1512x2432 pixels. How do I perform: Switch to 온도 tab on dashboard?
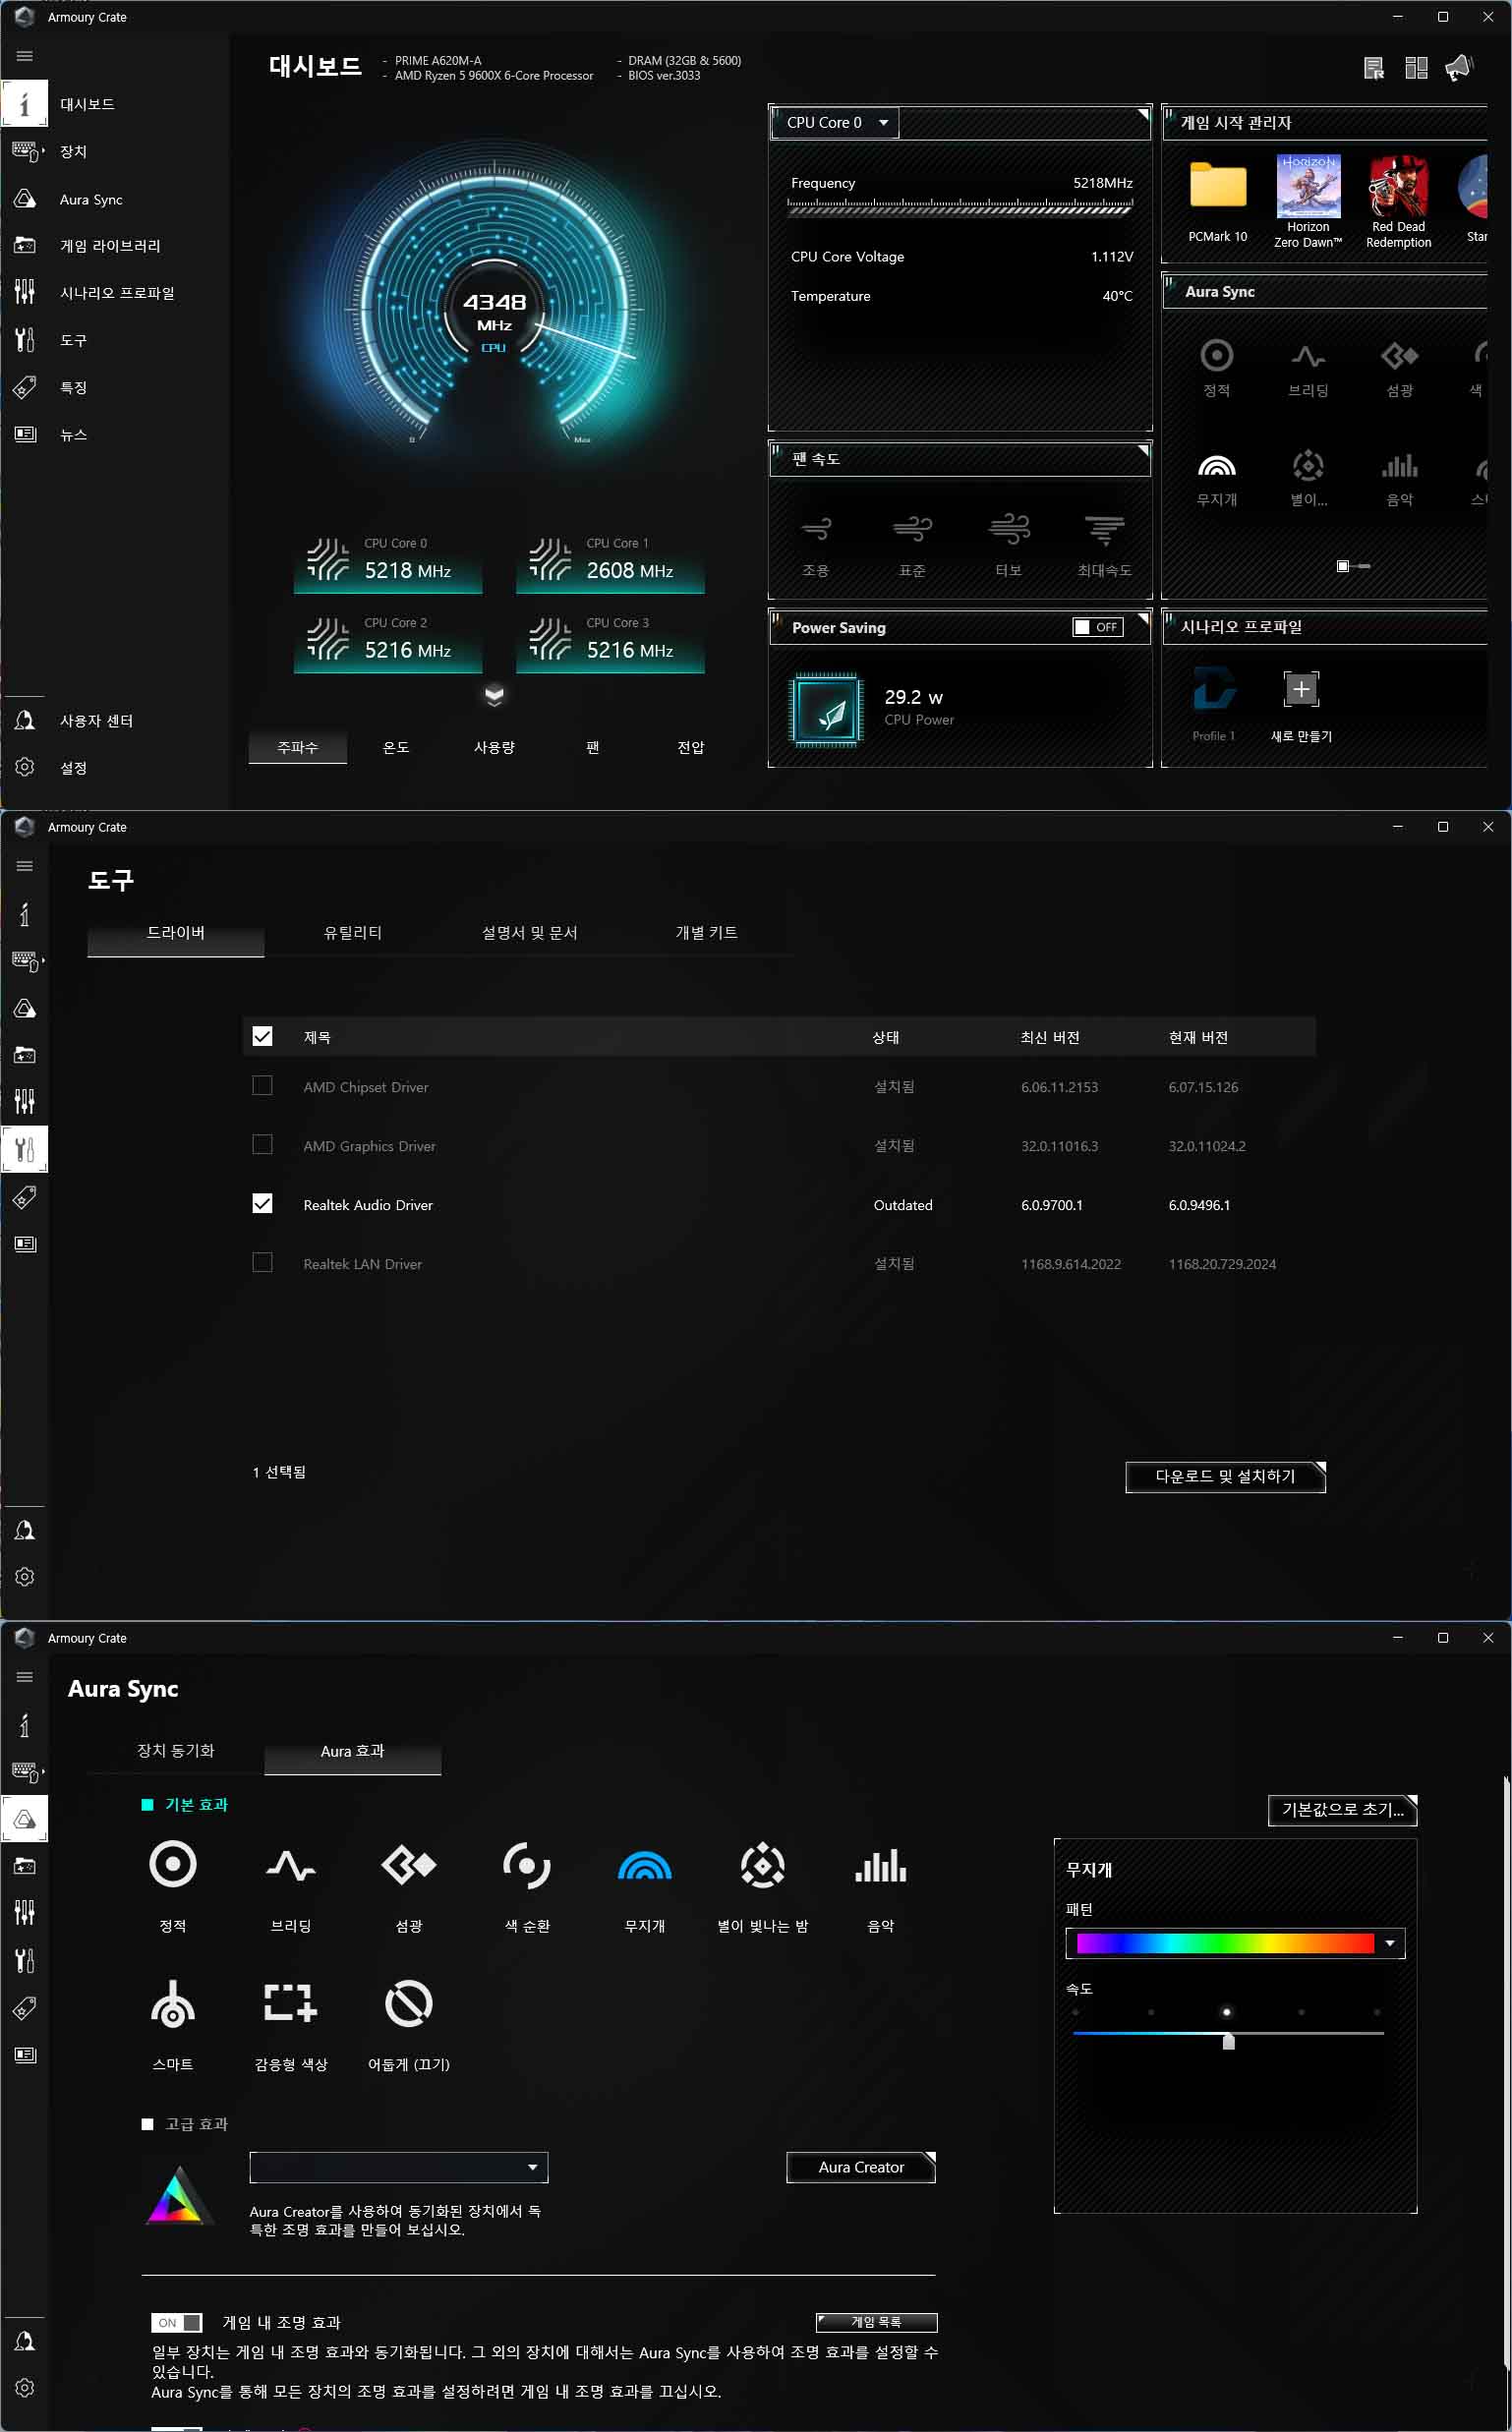(x=396, y=747)
